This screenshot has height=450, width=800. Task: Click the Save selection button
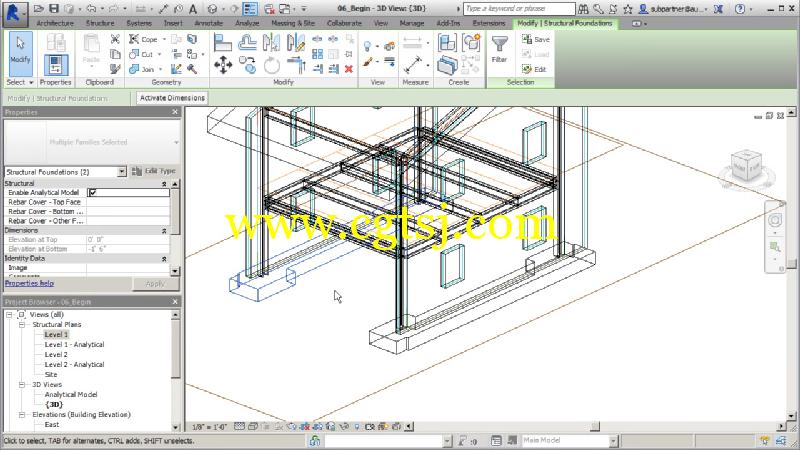[x=536, y=39]
